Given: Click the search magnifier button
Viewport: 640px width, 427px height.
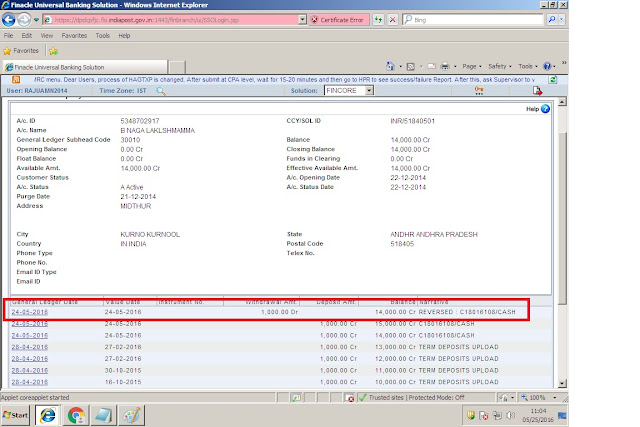Looking at the screenshot, I should pos(552,20).
